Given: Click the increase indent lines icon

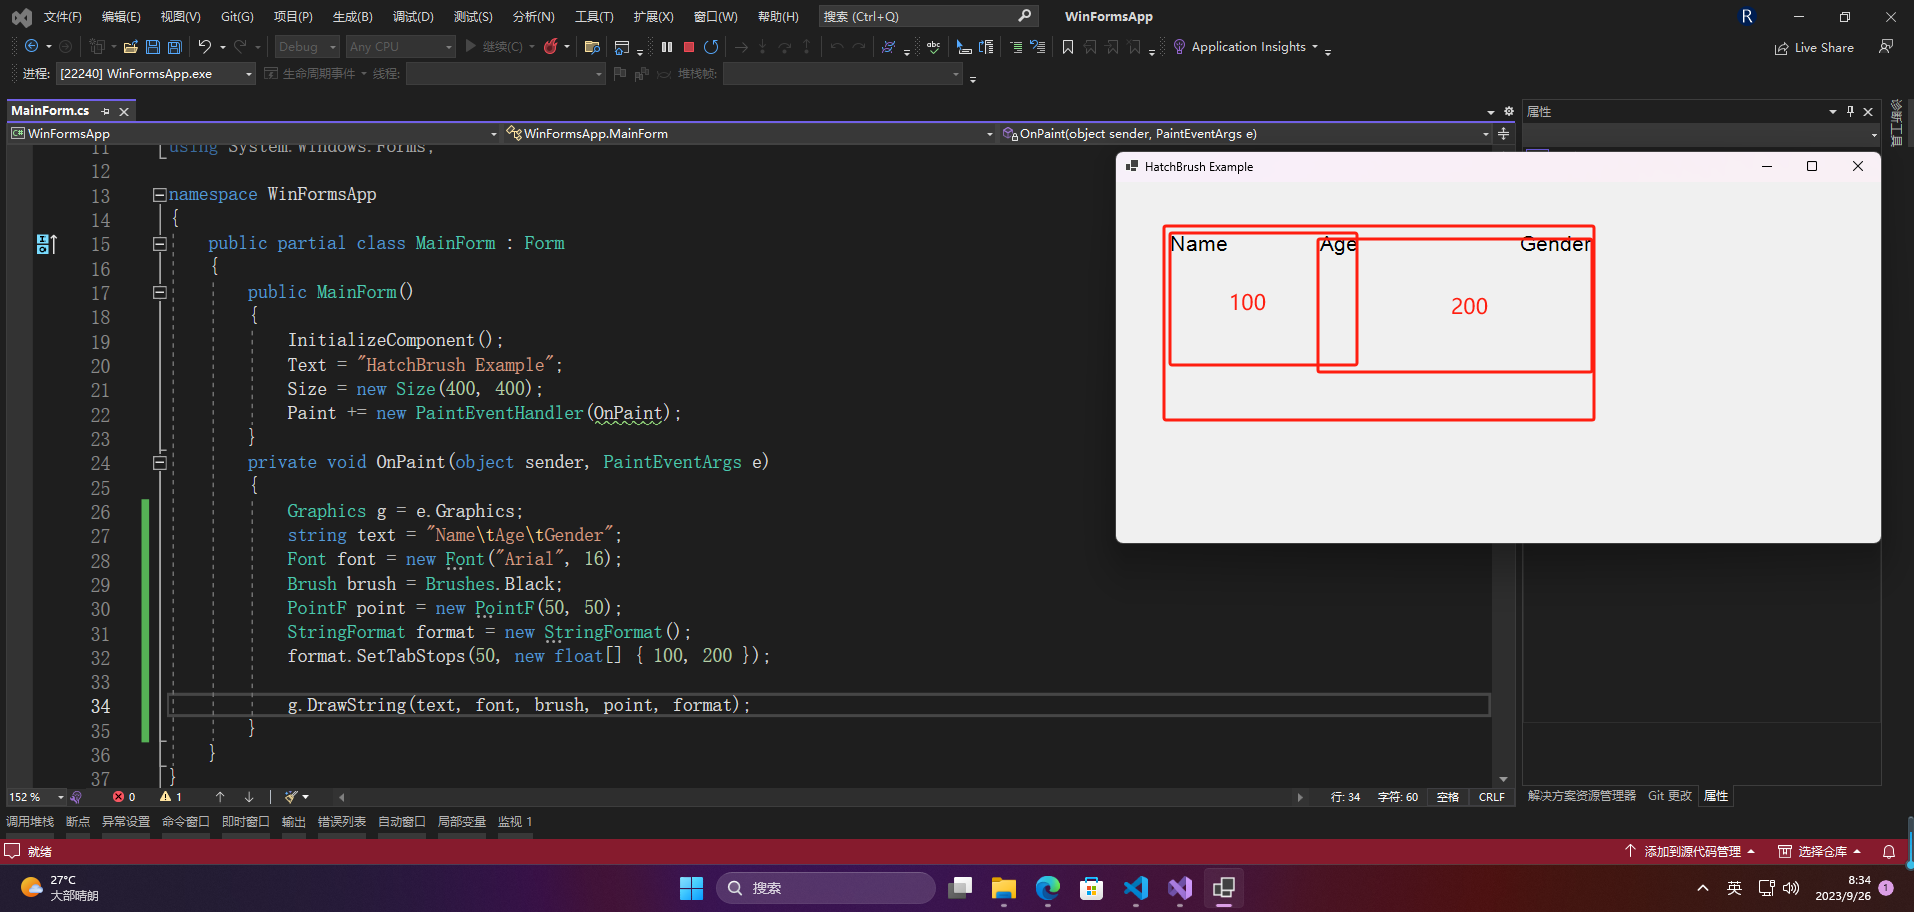Looking at the screenshot, I should click(1016, 47).
